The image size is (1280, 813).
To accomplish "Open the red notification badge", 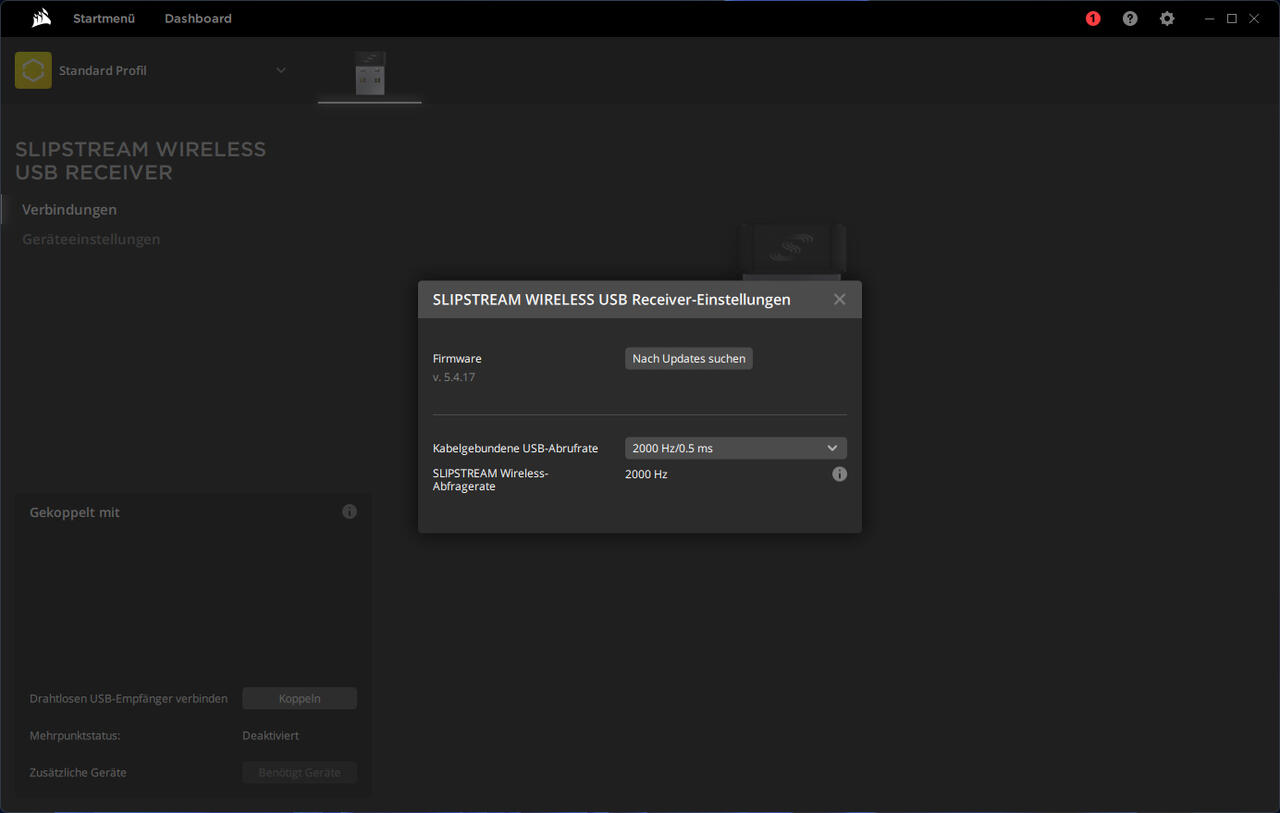I will coord(1093,18).
